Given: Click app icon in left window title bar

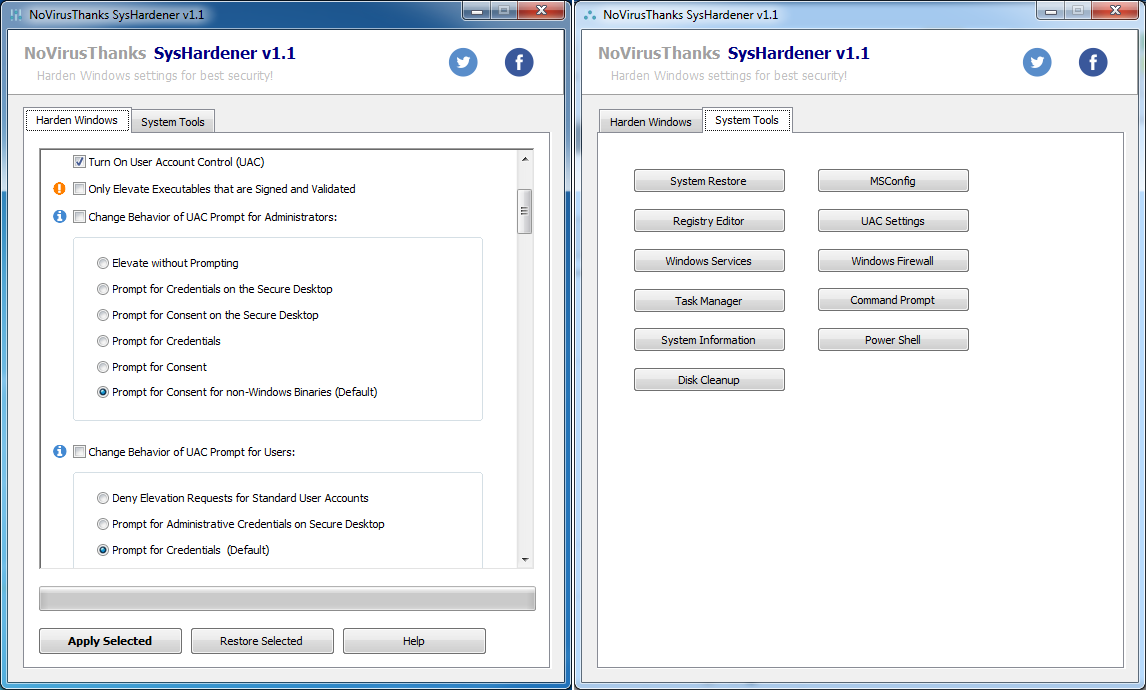Looking at the screenshot, I should coord(16,15).
